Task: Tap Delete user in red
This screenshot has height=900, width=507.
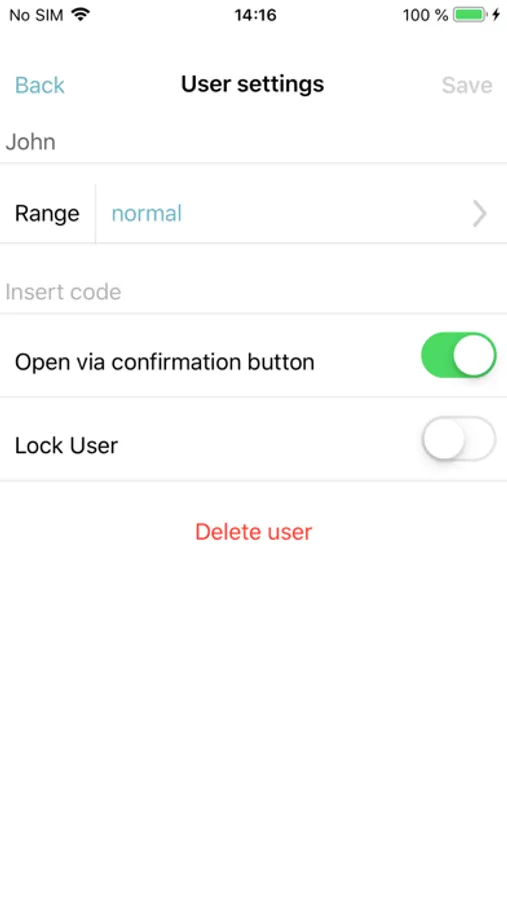Action: click(253, 532)
